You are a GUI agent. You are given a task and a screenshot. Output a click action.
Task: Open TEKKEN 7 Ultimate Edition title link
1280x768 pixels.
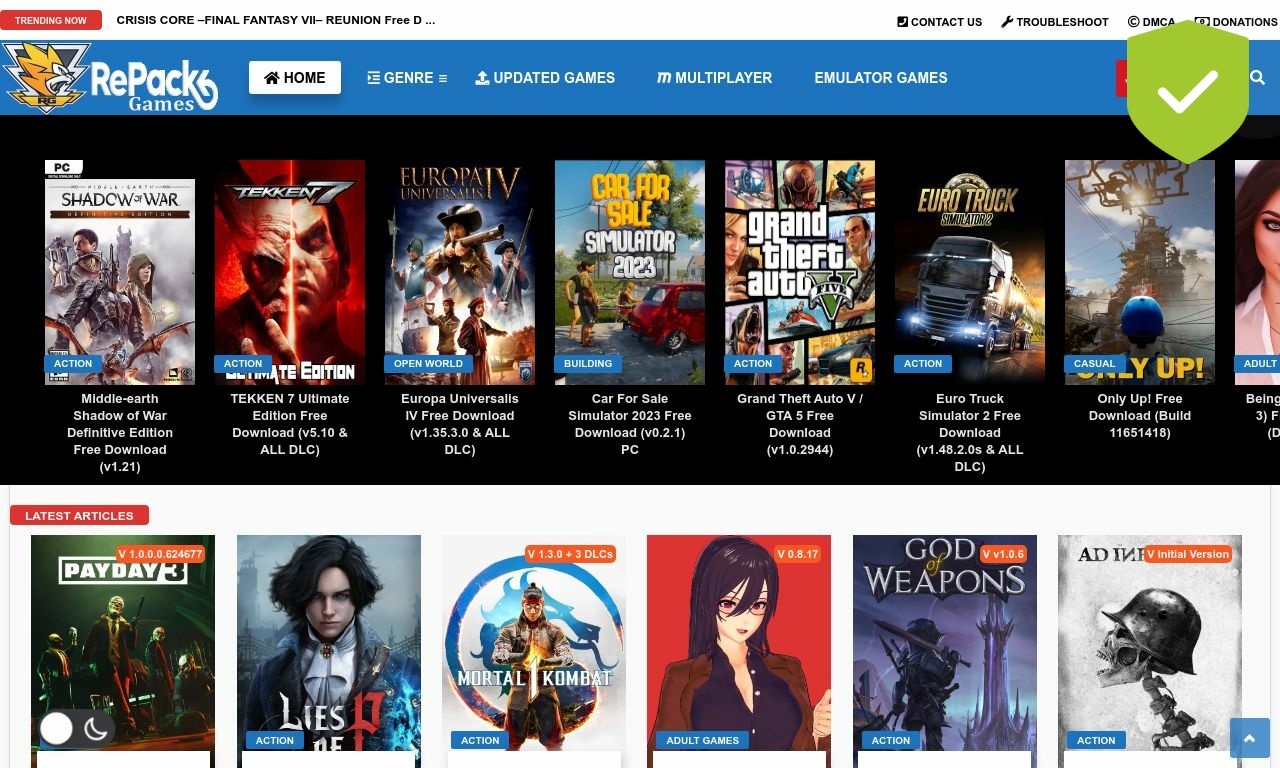click(x=290, y=424)
